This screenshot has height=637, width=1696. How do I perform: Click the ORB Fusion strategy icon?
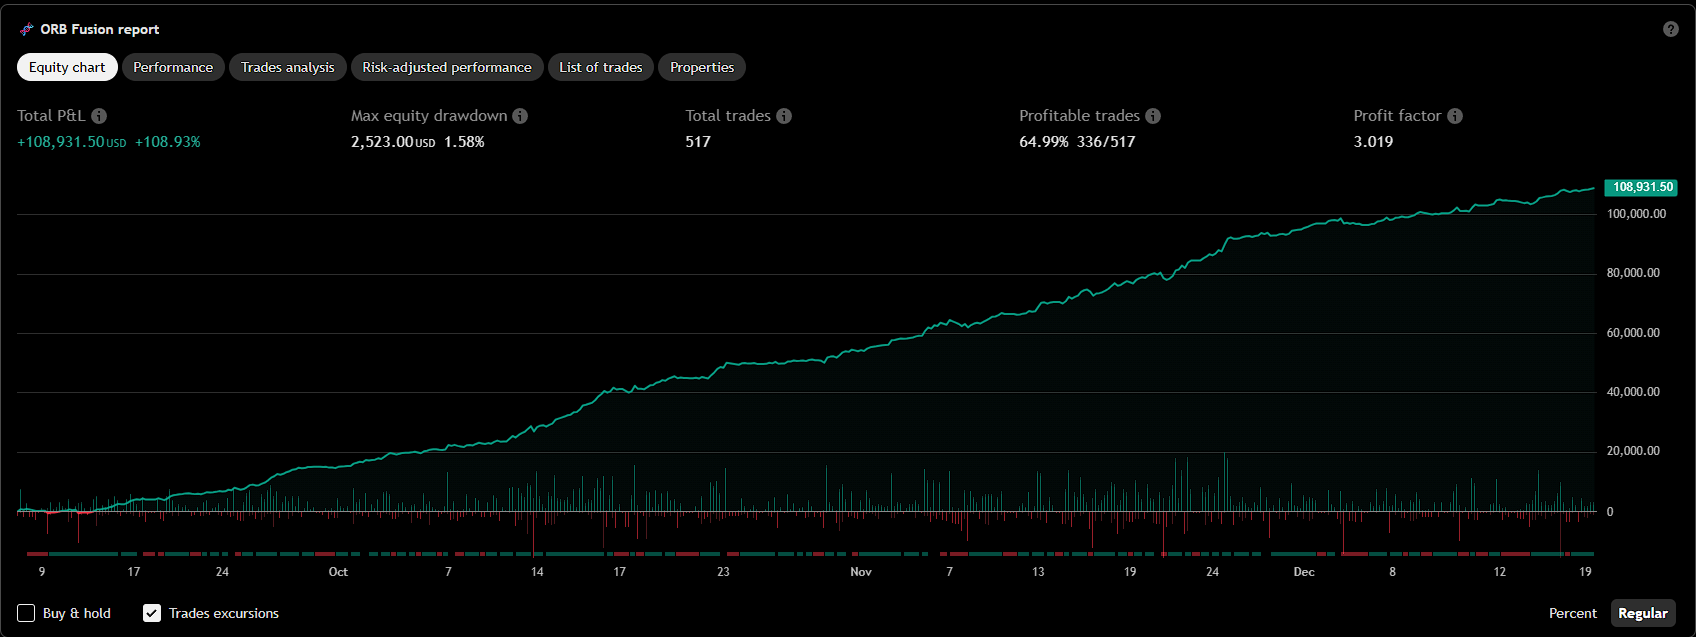26,30
